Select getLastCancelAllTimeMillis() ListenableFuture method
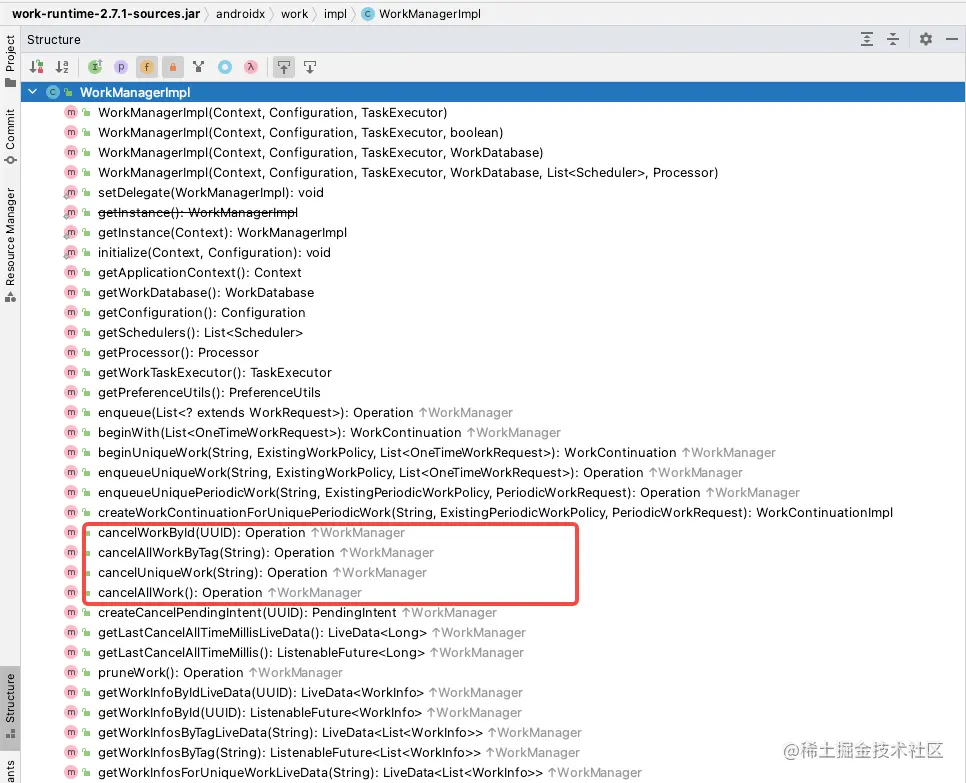 point(310,653)
